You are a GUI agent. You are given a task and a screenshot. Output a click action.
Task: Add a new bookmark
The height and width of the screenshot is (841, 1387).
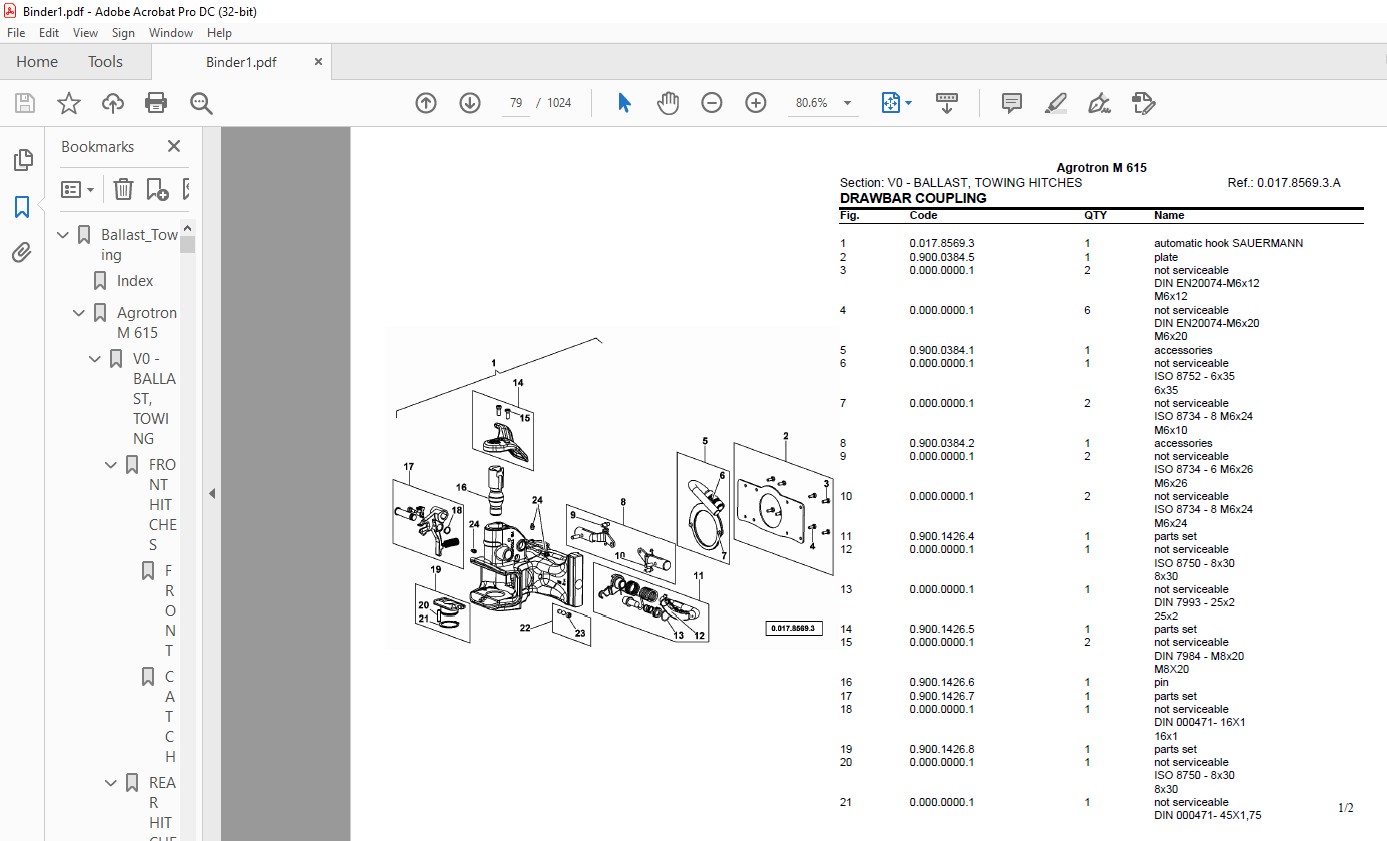pos(157,189)
